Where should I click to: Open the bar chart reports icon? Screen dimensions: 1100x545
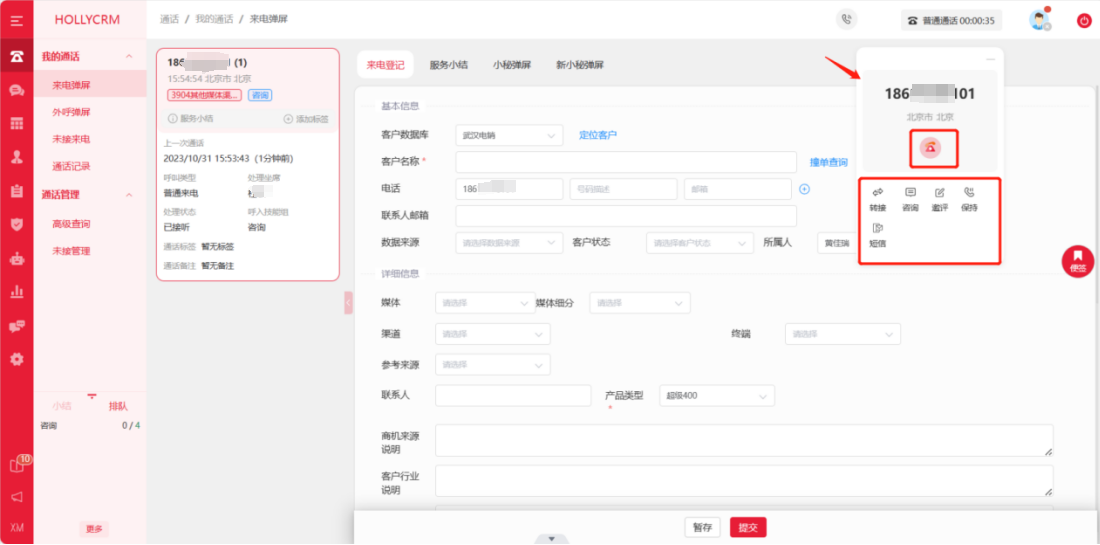[x=17, y=292]
